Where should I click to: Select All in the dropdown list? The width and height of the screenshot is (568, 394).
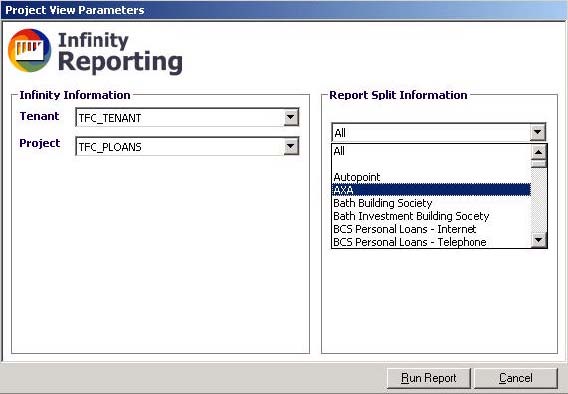(431, 151)
